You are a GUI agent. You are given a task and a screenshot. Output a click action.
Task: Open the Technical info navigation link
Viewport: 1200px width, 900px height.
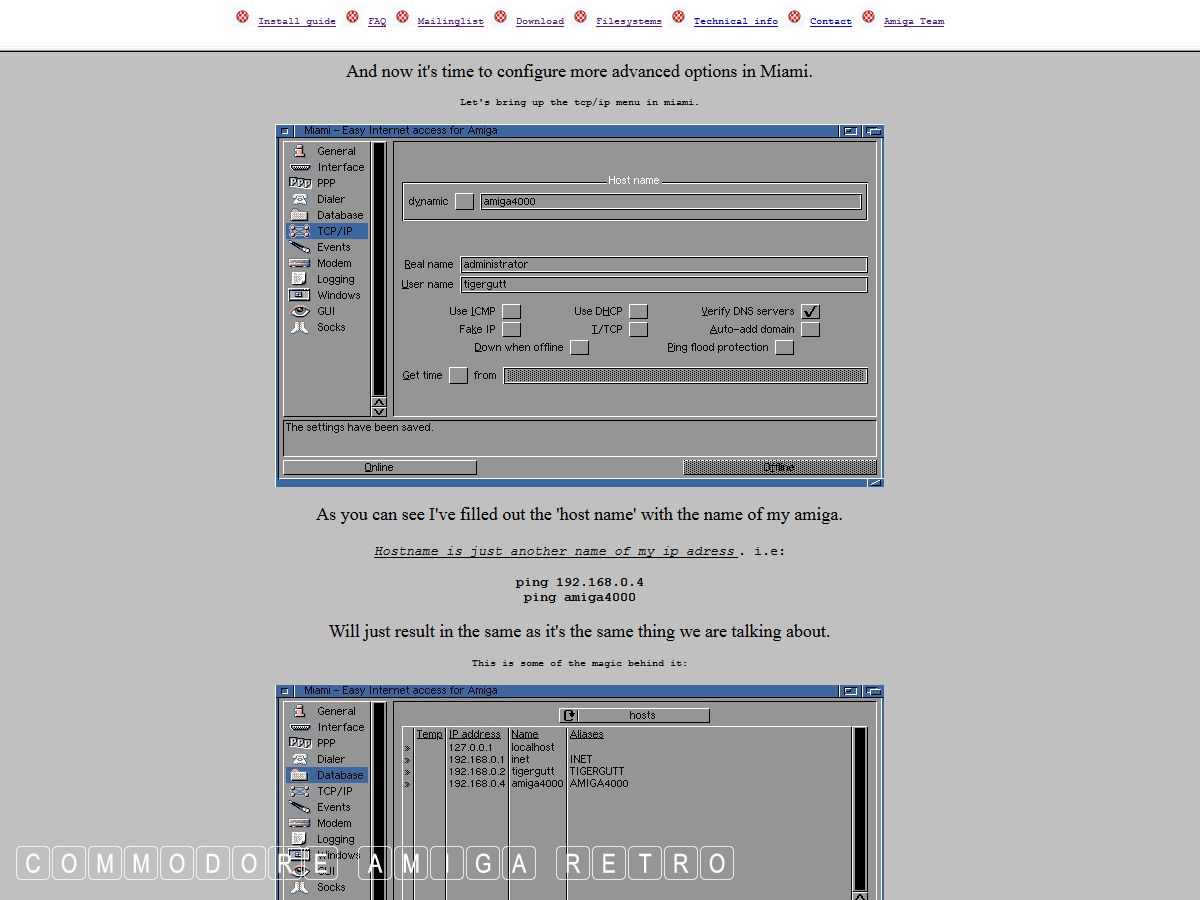point(735,21)
